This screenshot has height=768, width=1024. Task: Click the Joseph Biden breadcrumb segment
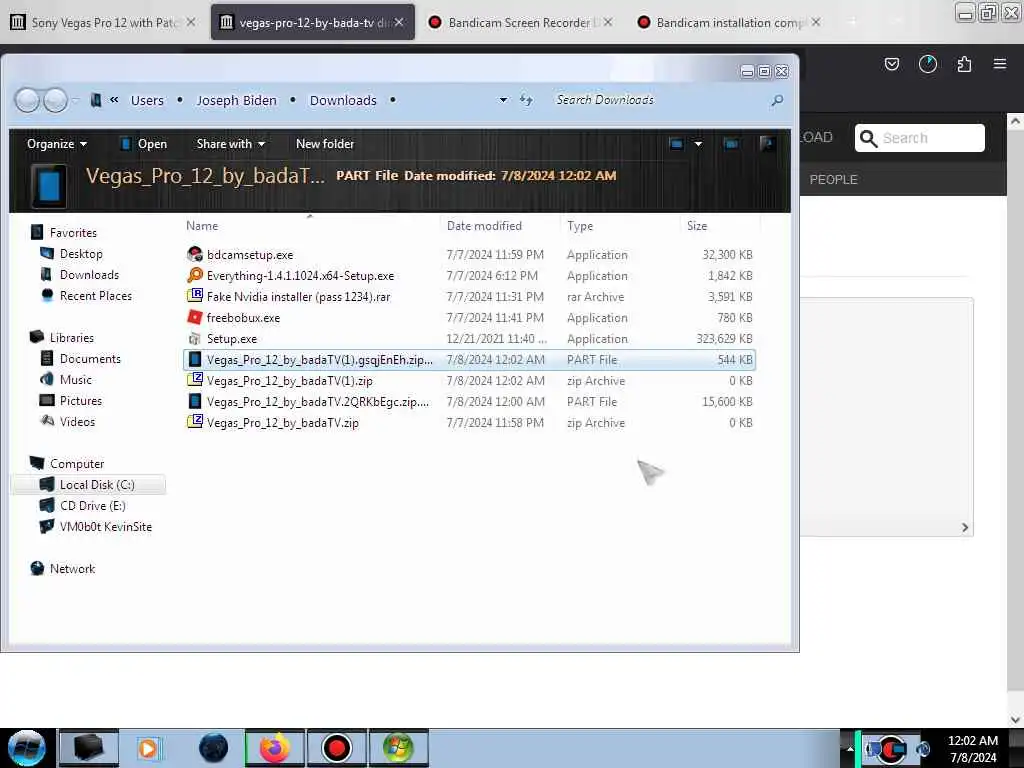coord(236,101)
